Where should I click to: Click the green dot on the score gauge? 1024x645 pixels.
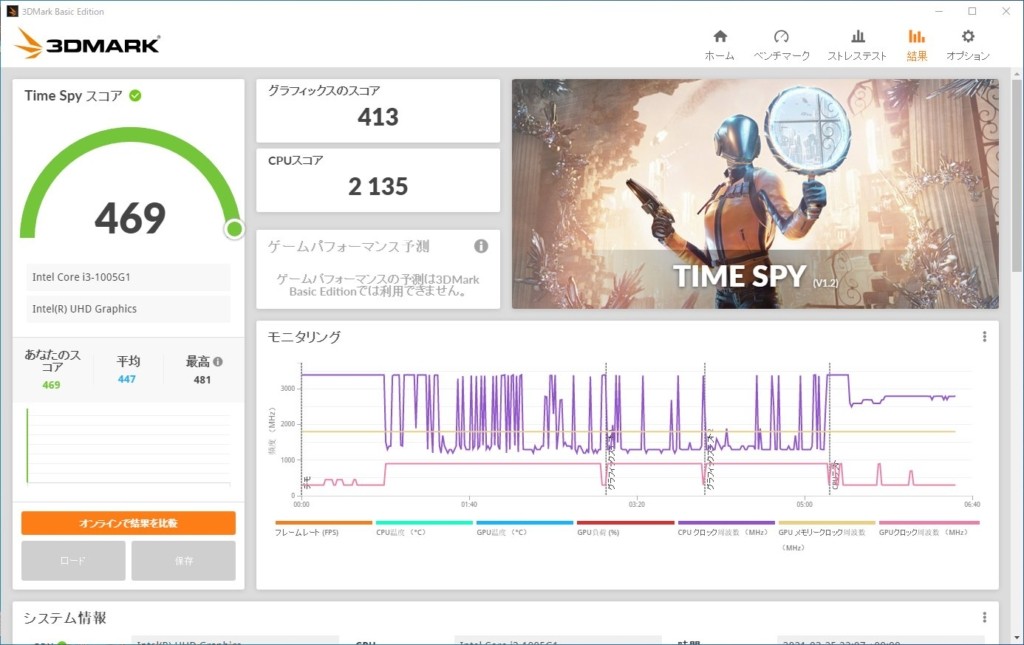234,228
